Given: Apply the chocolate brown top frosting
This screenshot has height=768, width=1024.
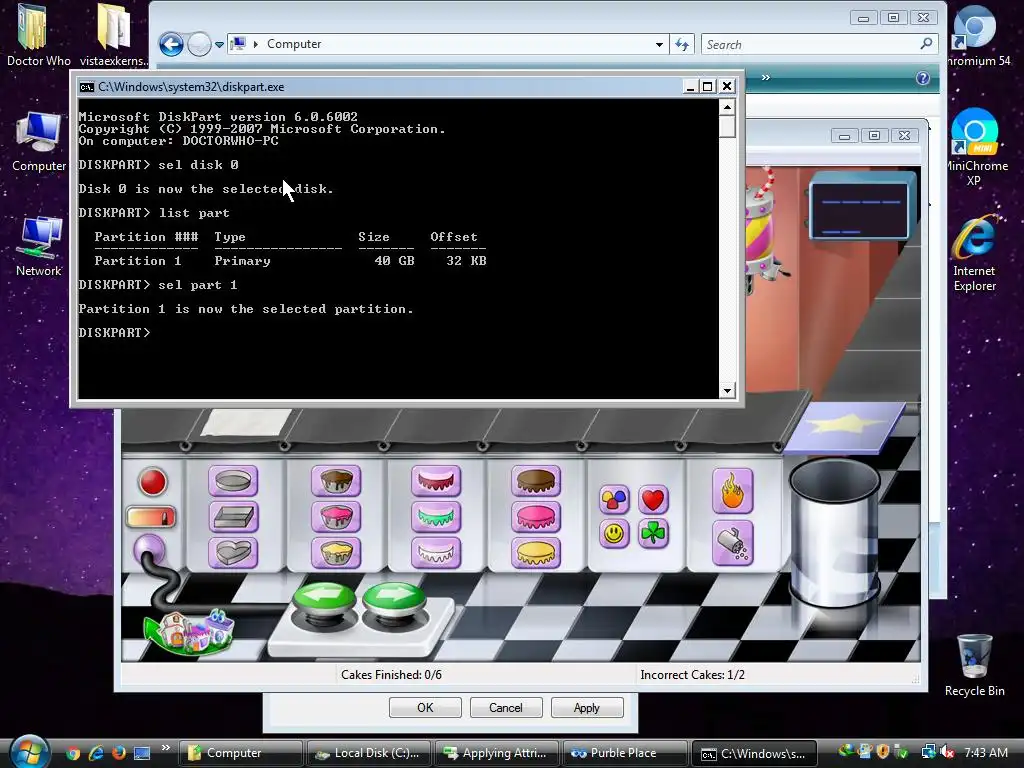Looking at the screenshot, I should point(536,481).
